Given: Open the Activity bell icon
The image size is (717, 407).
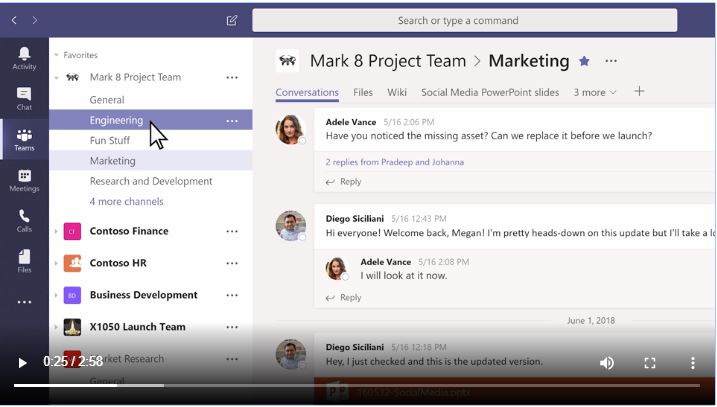Looking at the screenshot, I should tap(24, 58).
